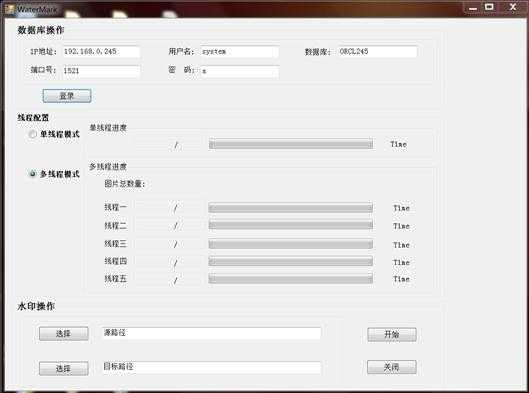This screenshot has width=529, height=393.
Task: Click the 目标路径 text field
Action: 211,367
